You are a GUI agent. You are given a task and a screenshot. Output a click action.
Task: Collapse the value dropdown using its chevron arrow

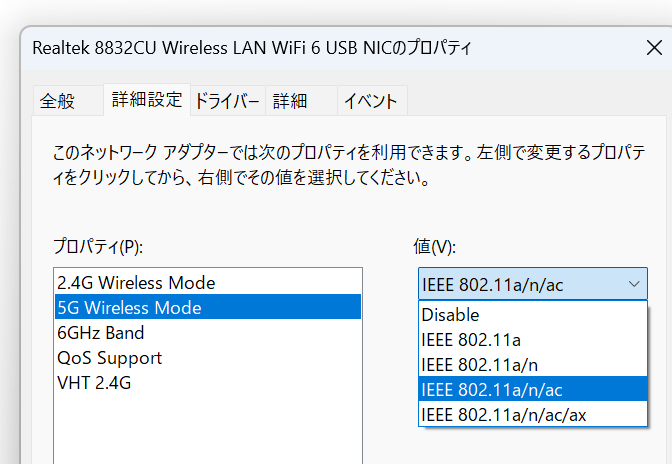[634, 284]
